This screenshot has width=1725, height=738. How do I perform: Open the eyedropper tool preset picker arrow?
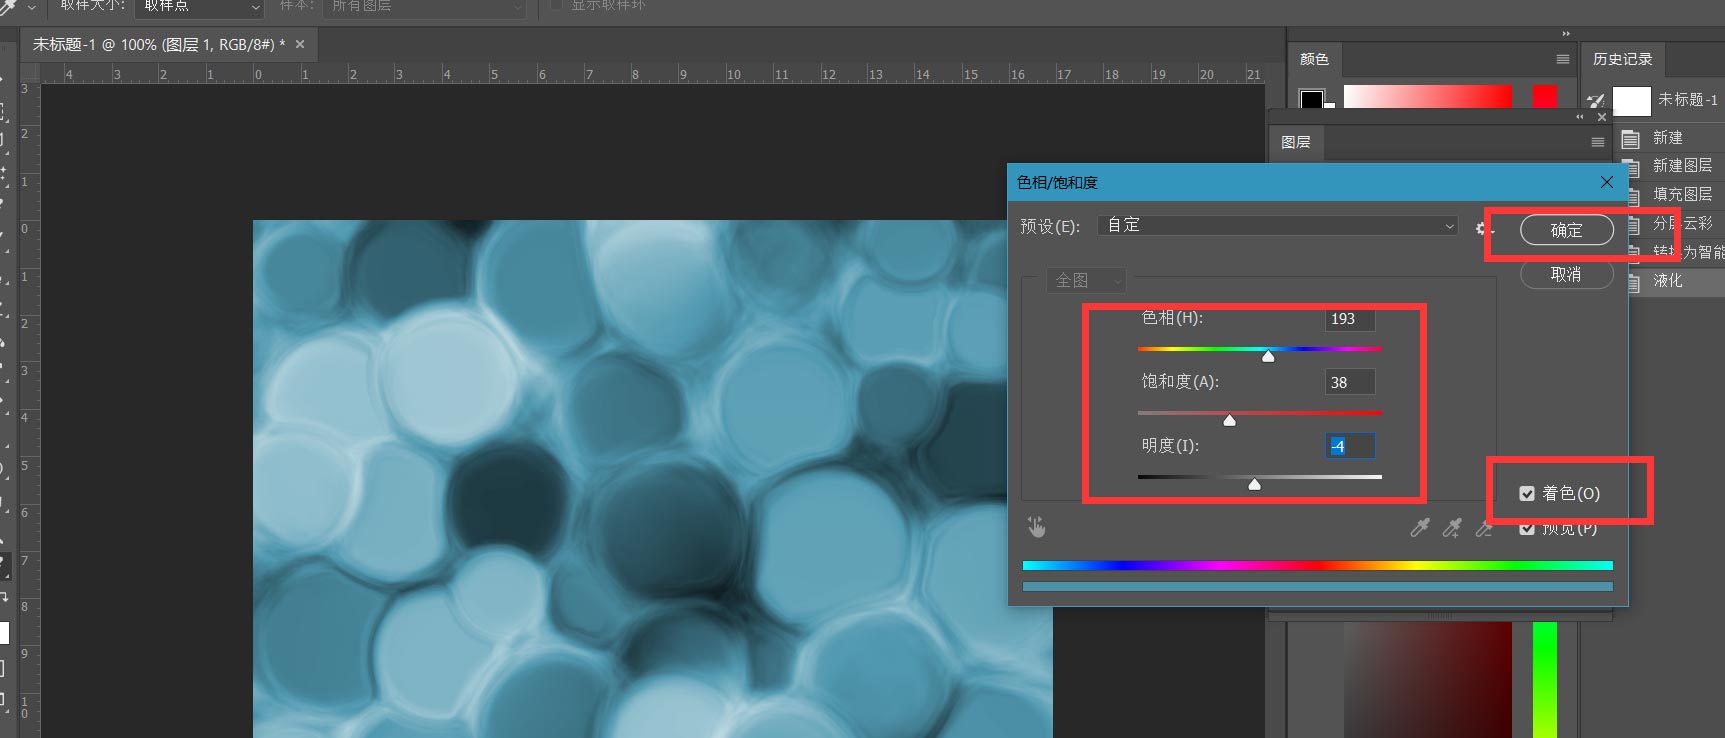[x=32, y=7]
